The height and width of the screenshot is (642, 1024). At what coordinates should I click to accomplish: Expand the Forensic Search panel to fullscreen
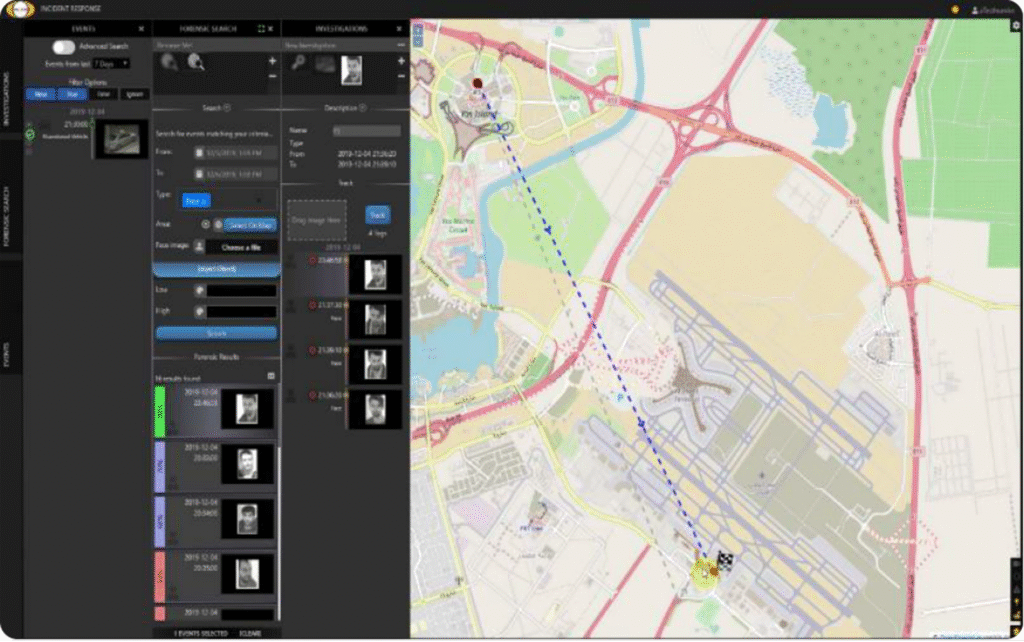tap(259, 29)
